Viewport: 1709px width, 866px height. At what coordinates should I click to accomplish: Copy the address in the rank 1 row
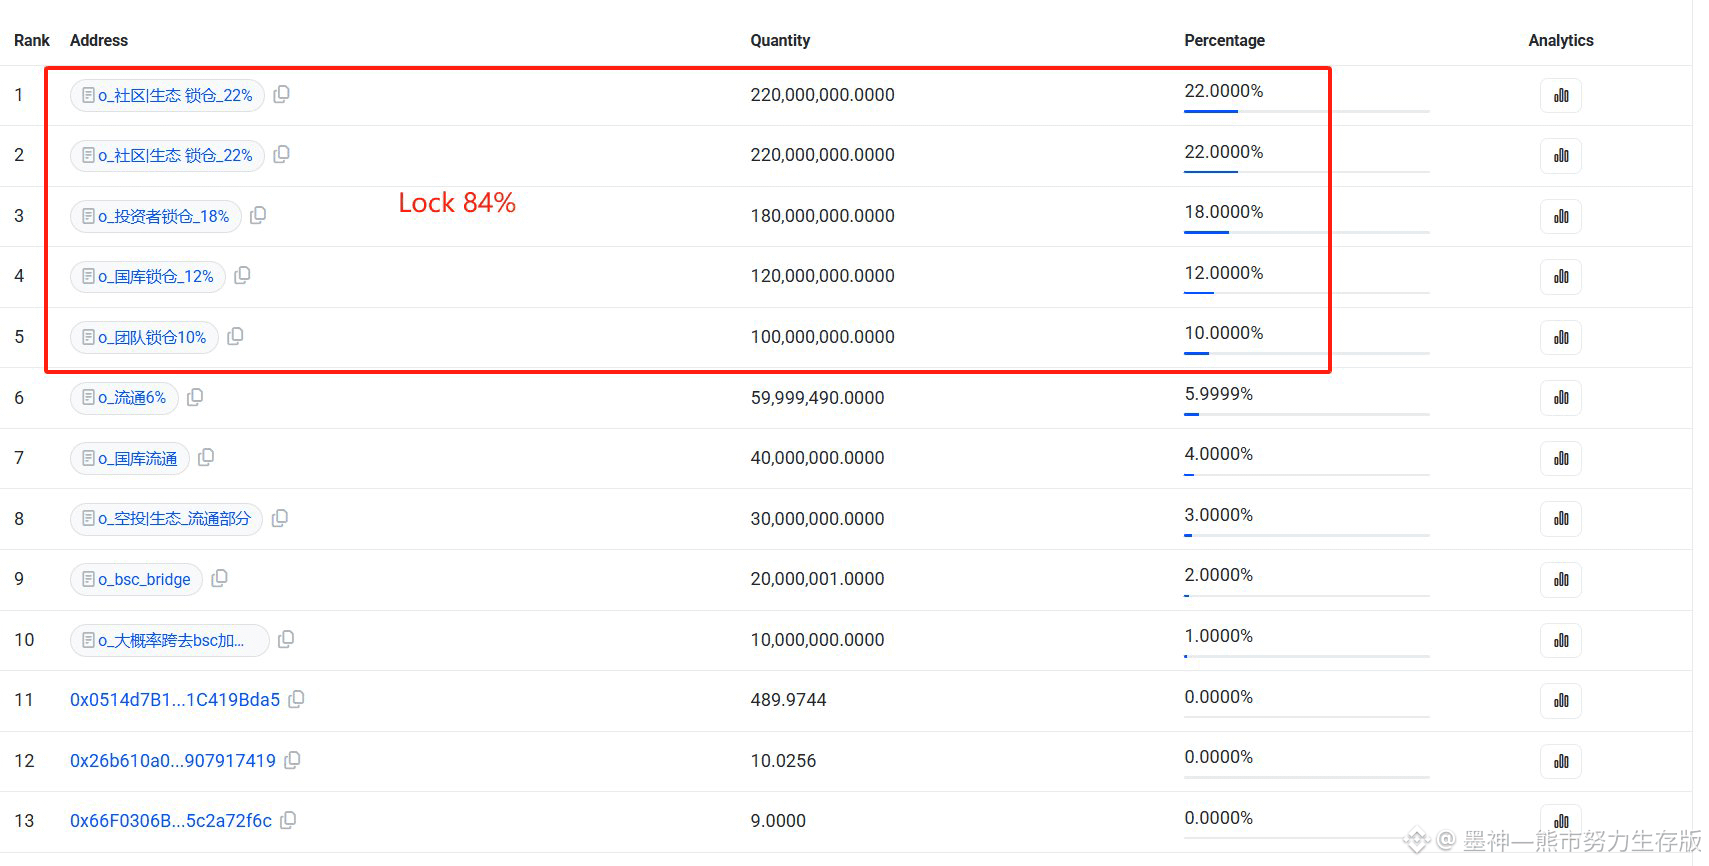[282, 94]
